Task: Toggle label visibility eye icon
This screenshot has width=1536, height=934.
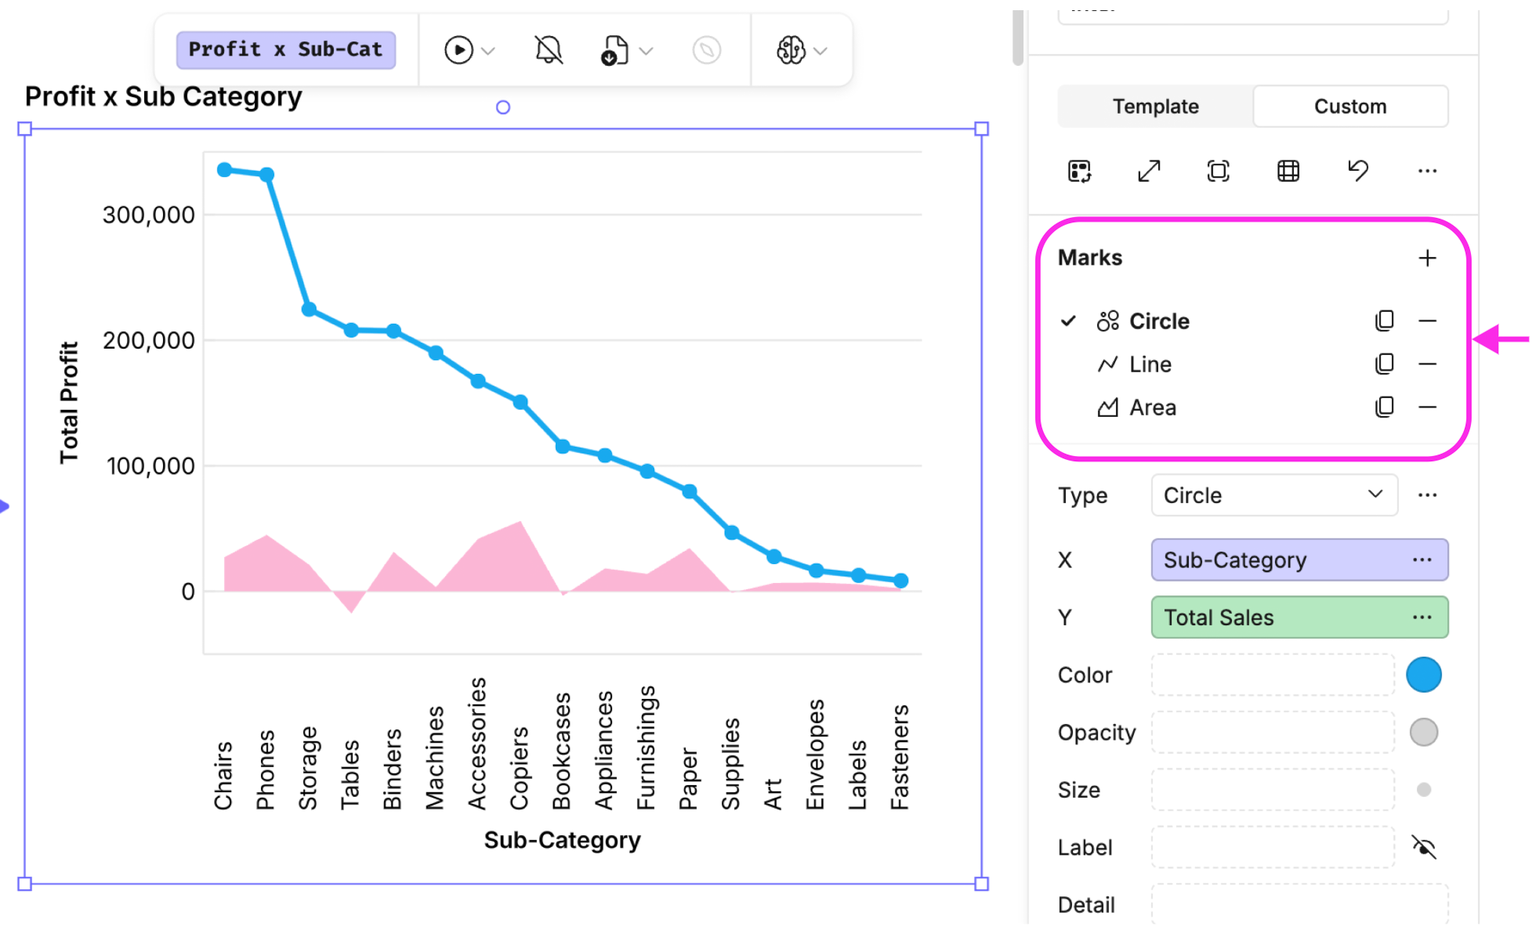Action: point(1424,848)
